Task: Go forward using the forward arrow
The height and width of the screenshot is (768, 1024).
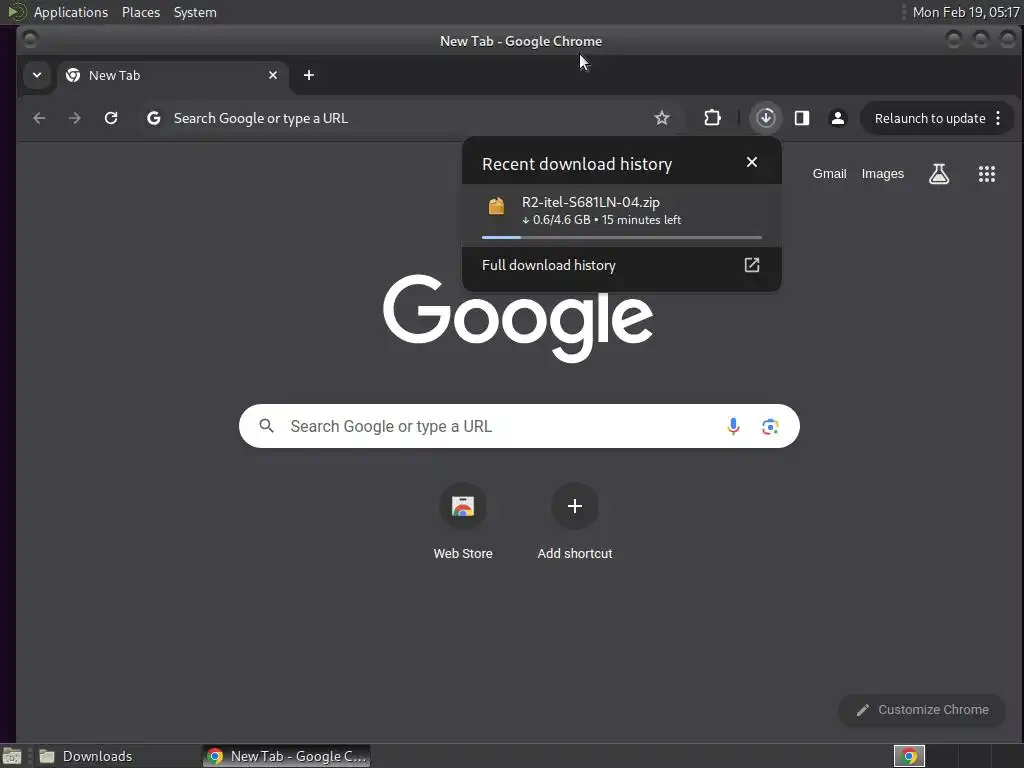Action: pos(75,118)
